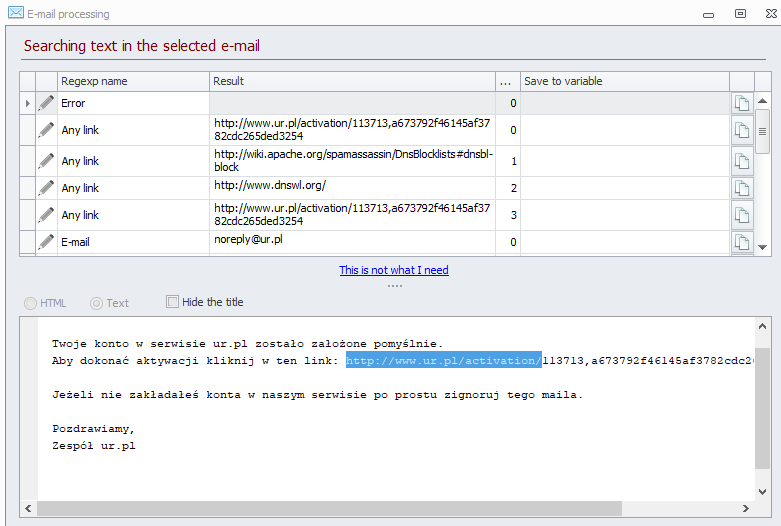Click the vertical scrollbar thumb of e-mail body
Screen dimensions: 781x526
click(762, 408)
